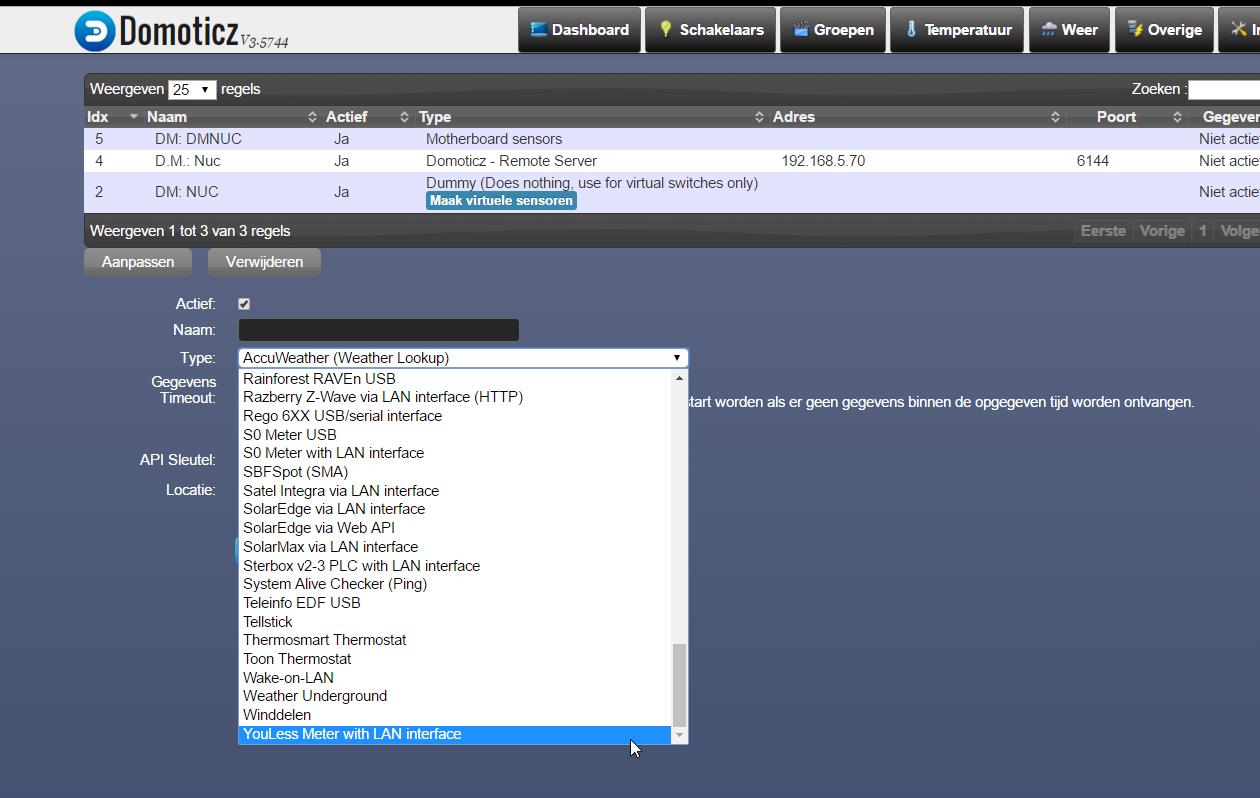
Task: Open the Weer tab
Action: [1068, 30]
